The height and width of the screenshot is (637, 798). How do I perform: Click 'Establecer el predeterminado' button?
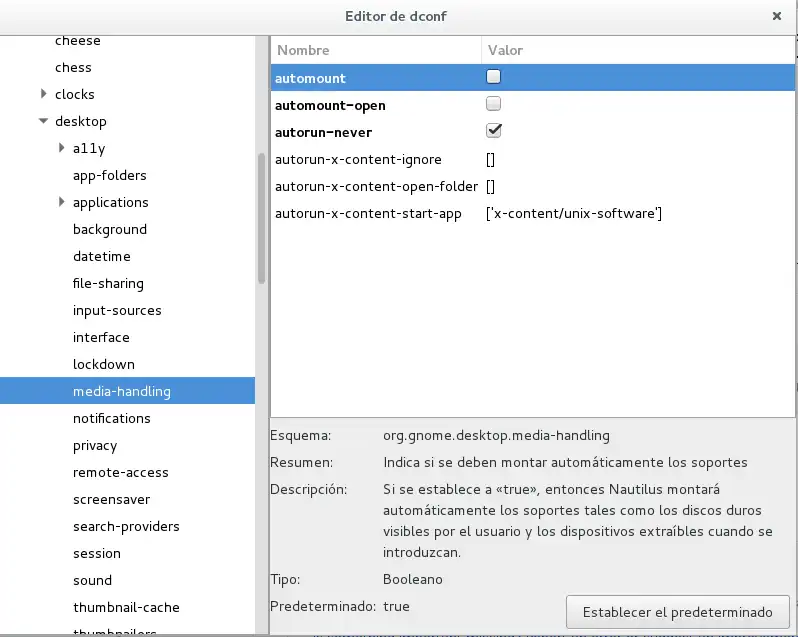[677, 612]
